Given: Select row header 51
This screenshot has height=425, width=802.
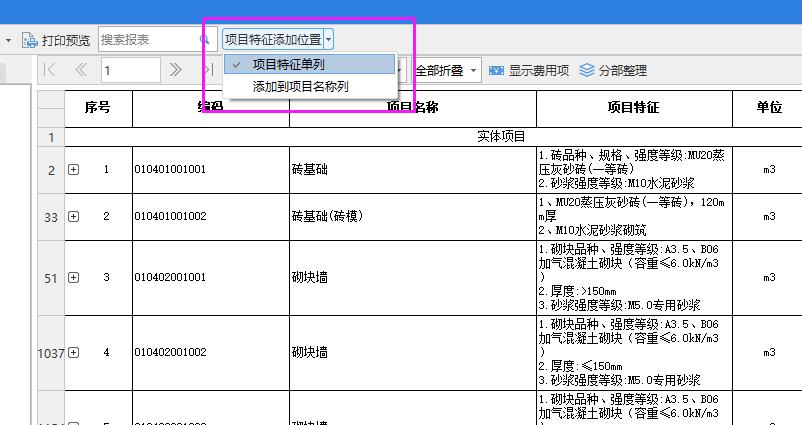Looking at the screenshot, I should click(x=51, y=278).
